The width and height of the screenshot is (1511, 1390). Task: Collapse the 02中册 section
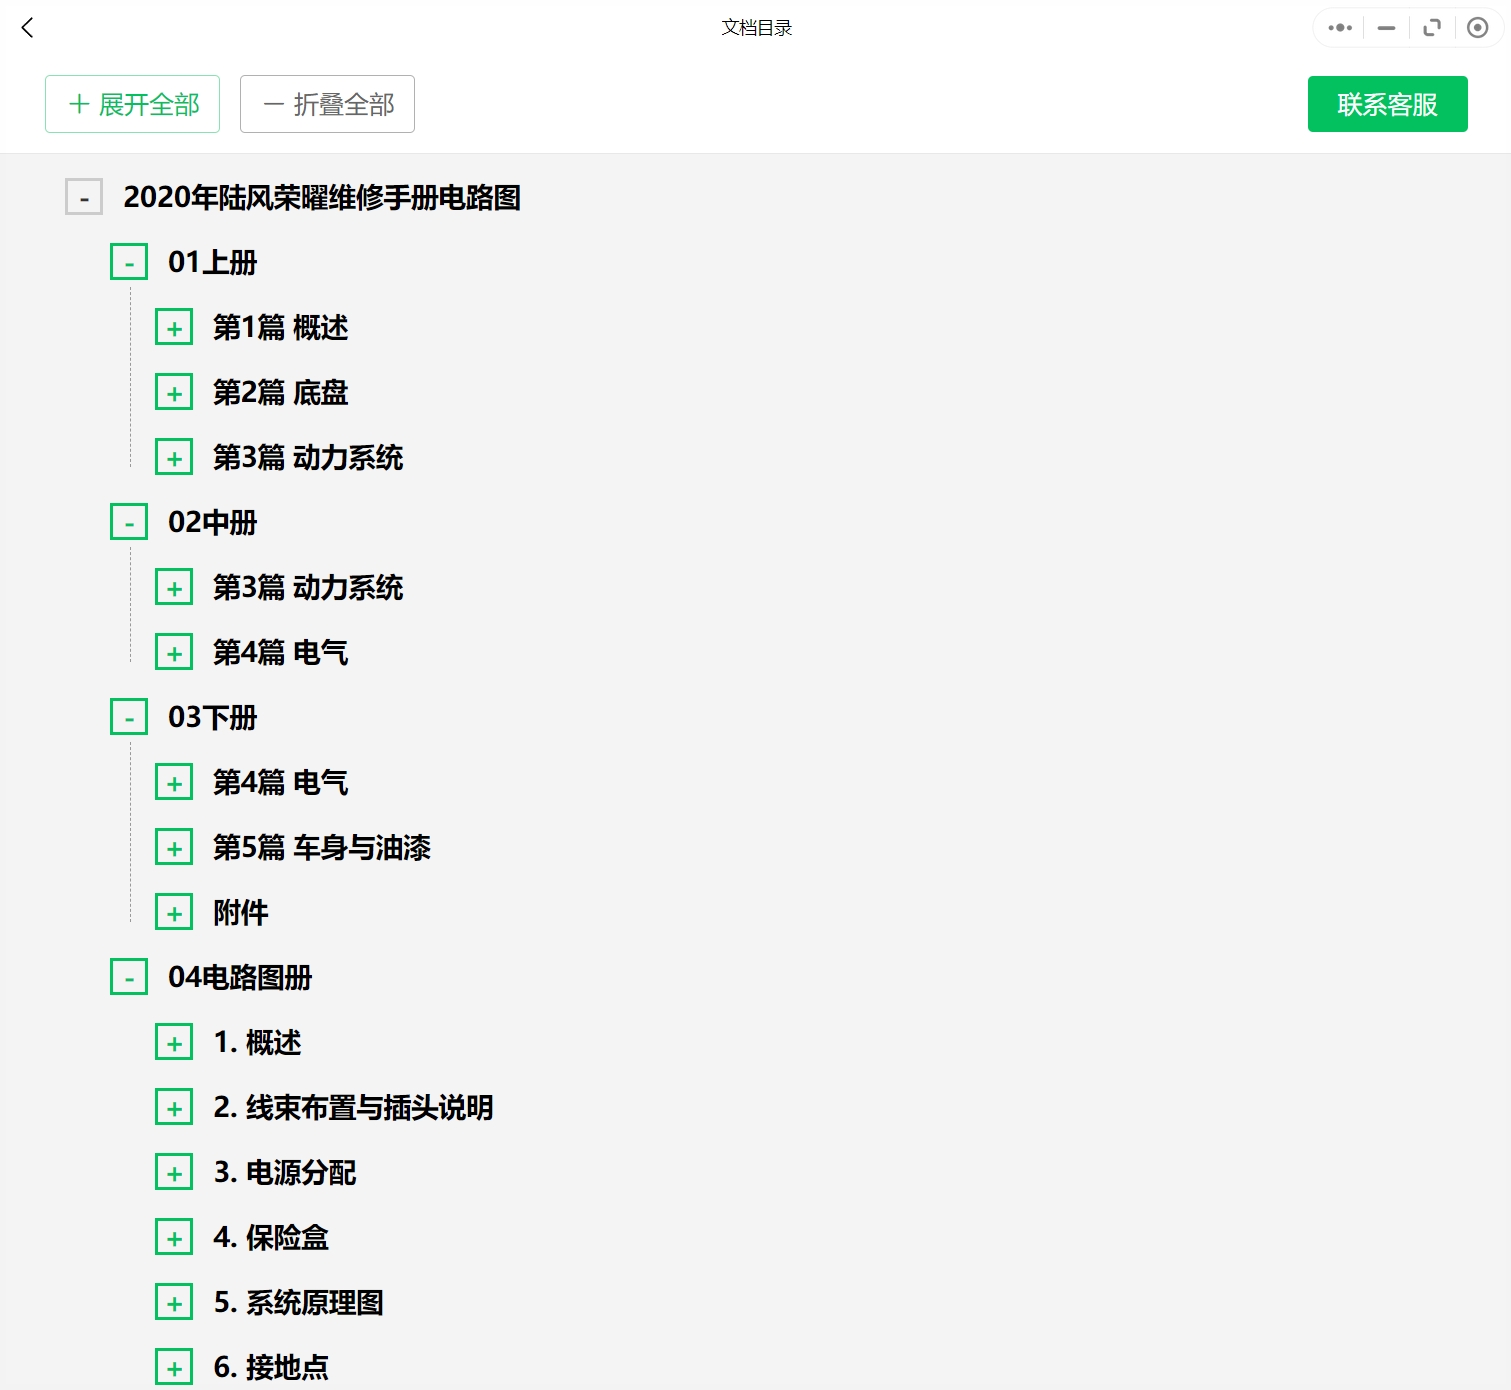pyautogui.click(x=128, y=521)
